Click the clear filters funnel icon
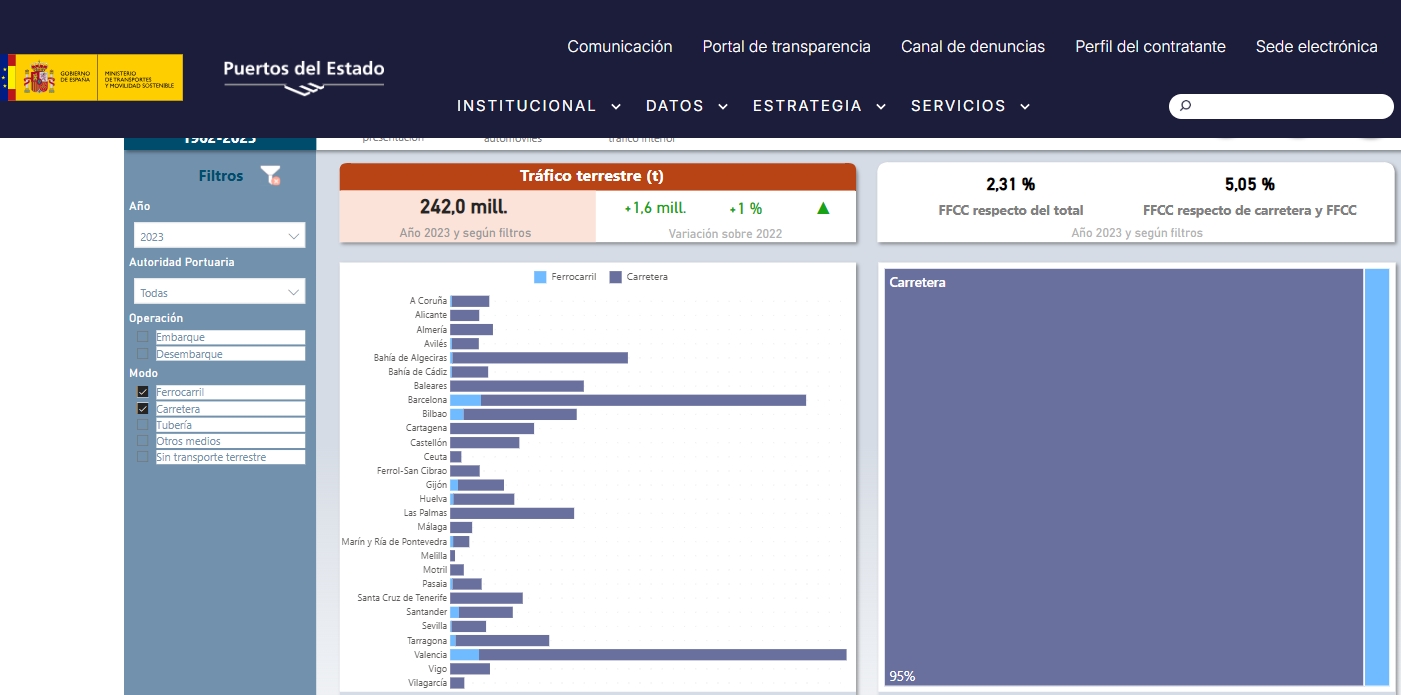Image resolution: width=1401 pixels, height=695 pixels. tap(270, 176)
